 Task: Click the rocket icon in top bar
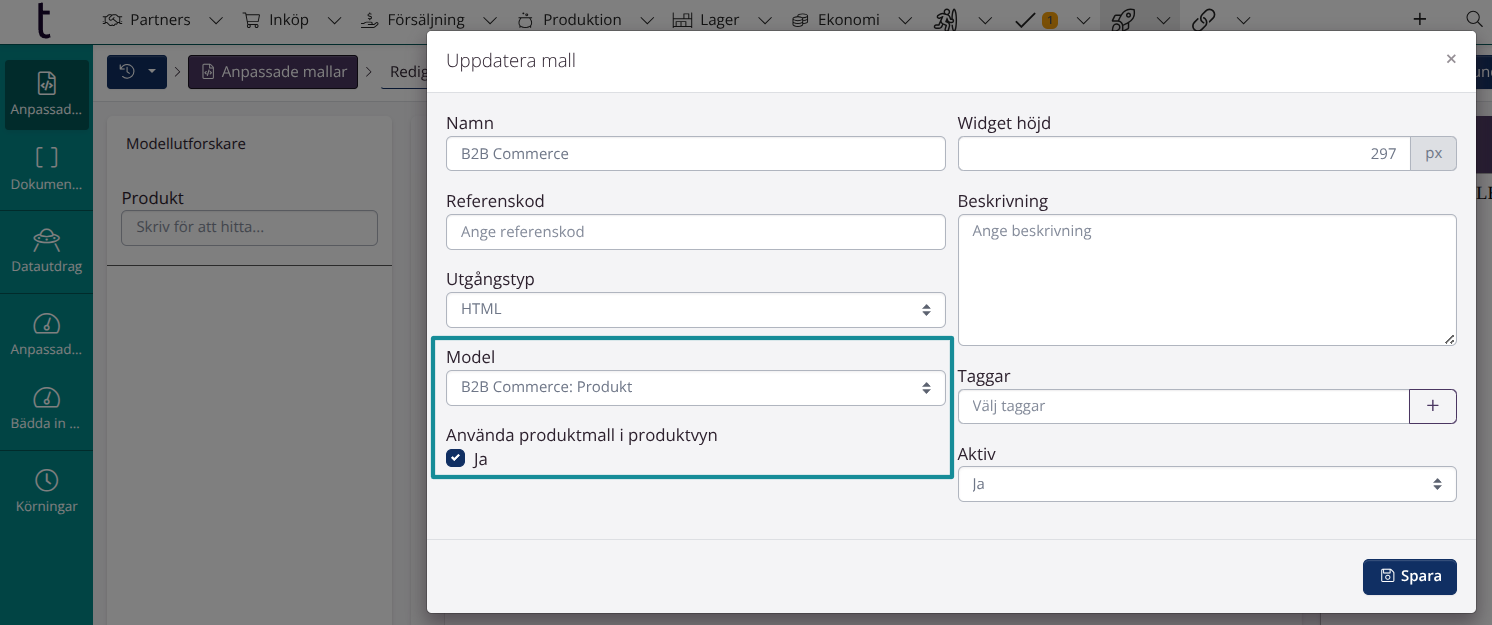coord(1125,19)
